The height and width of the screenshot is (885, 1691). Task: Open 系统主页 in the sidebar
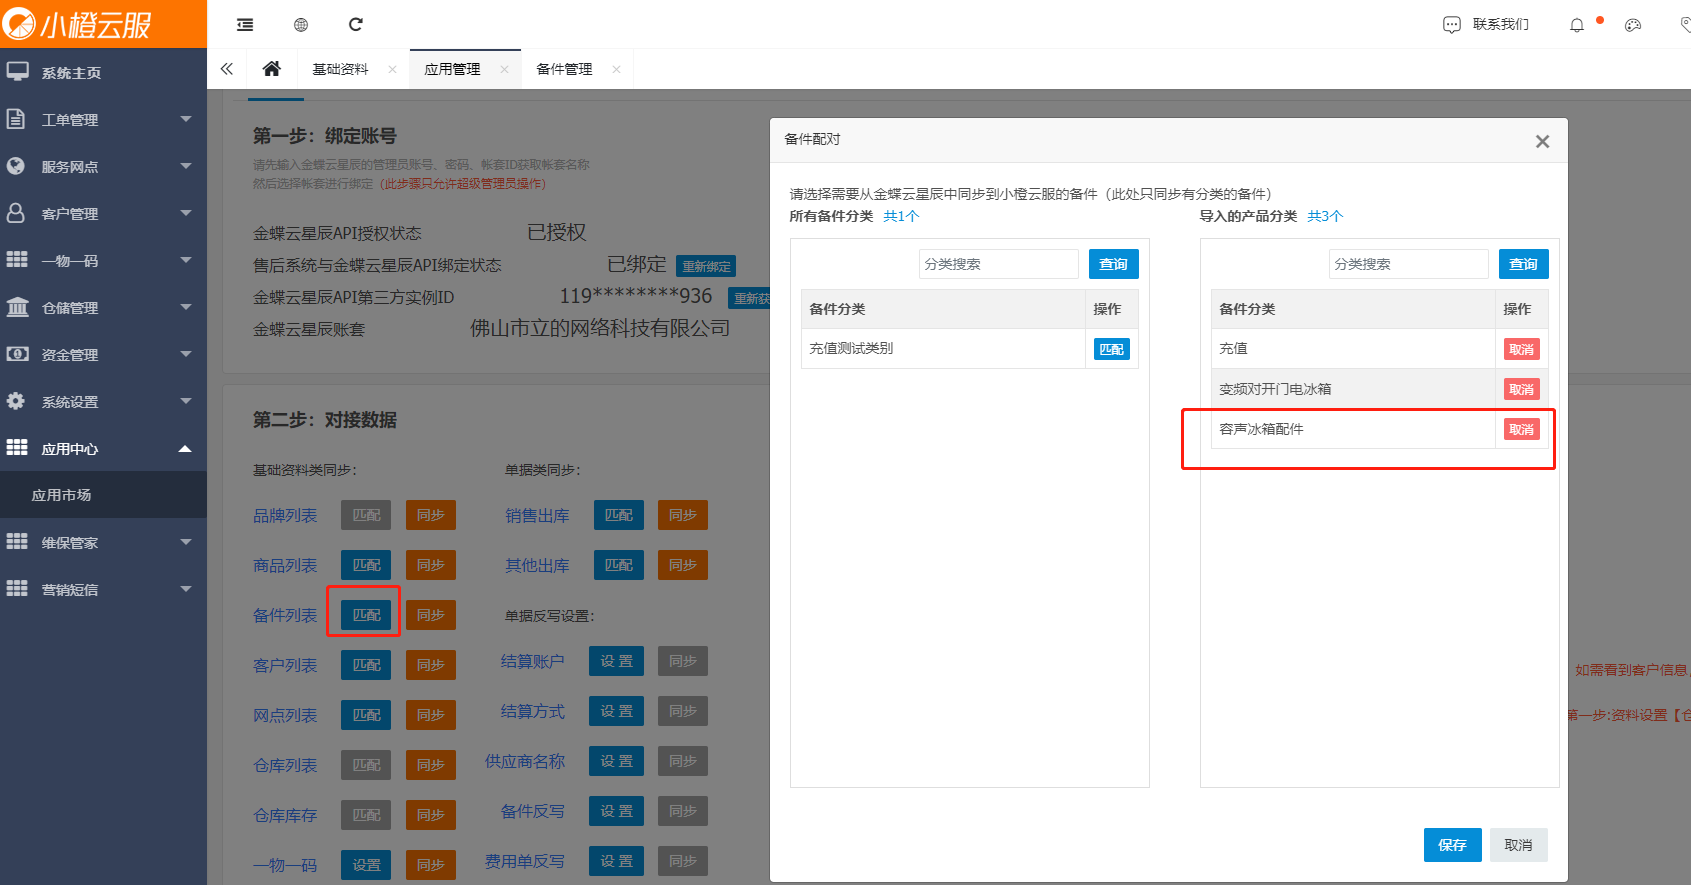(71, 73)
